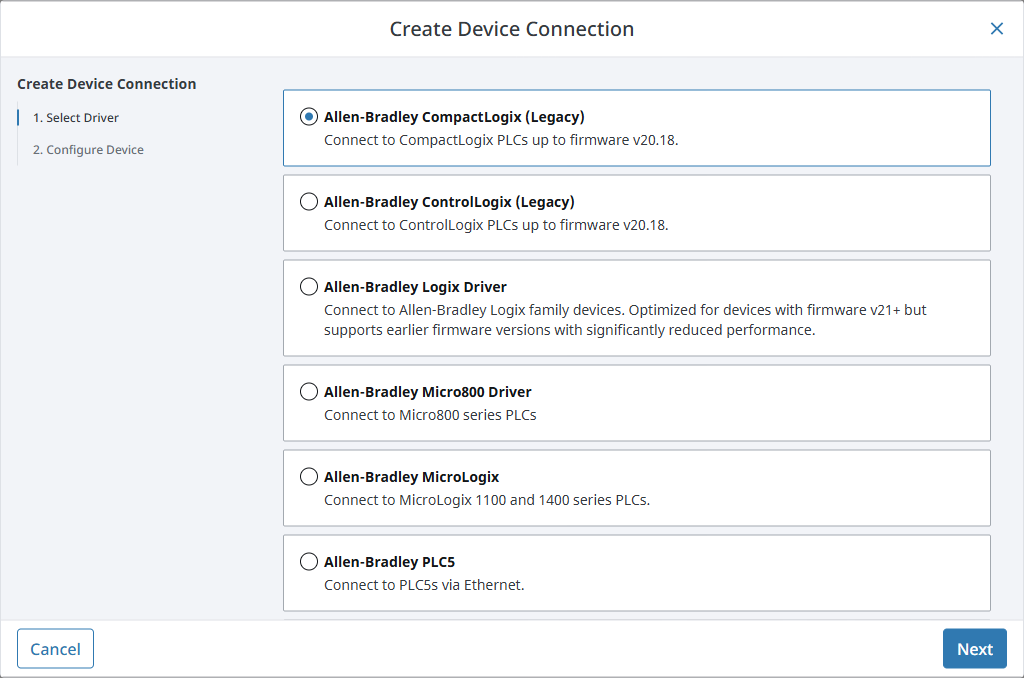Go to step 2. Configure Device
Image resolution: width=1024 pixels, height=678 pixels.
[x=88, y=150]
